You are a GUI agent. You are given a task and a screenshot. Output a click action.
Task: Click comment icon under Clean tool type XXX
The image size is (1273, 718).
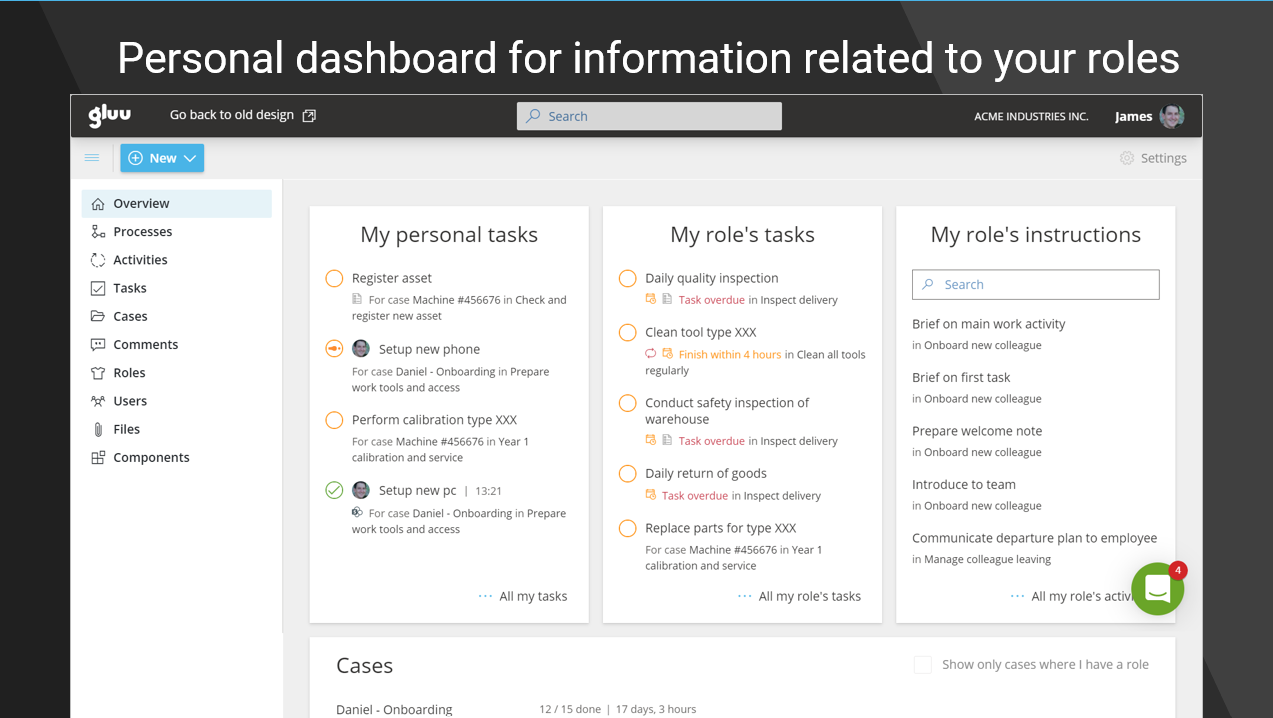(x=650, y=354)
